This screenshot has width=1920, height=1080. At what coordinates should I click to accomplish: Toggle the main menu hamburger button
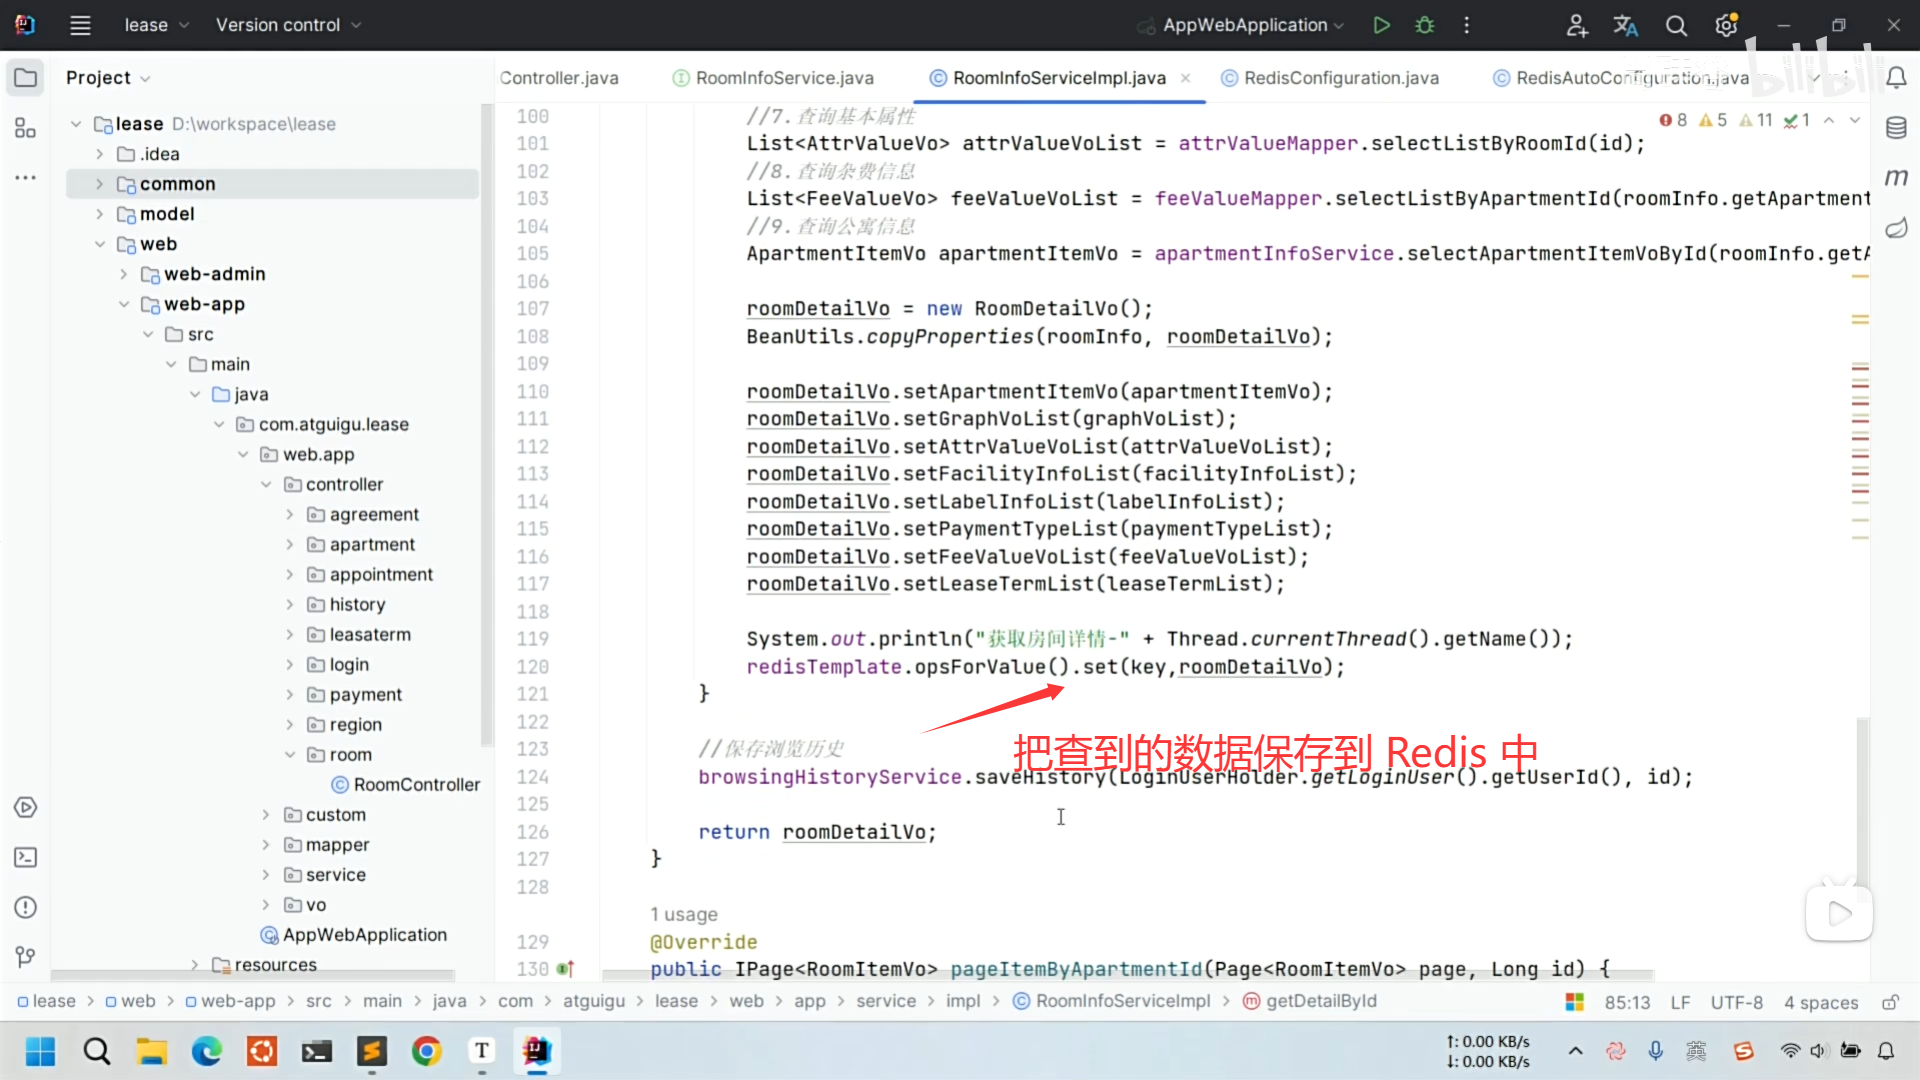80,25
